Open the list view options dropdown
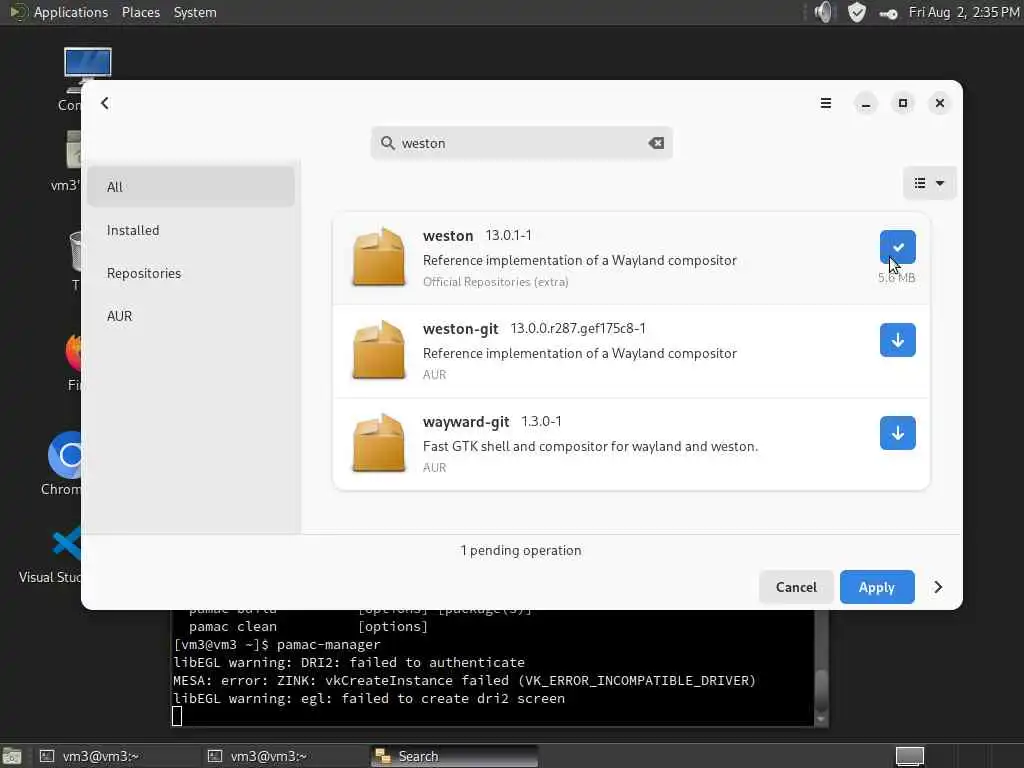Image resolution: width=1024 pixels, height=768 pixels. tap(929, 184)
